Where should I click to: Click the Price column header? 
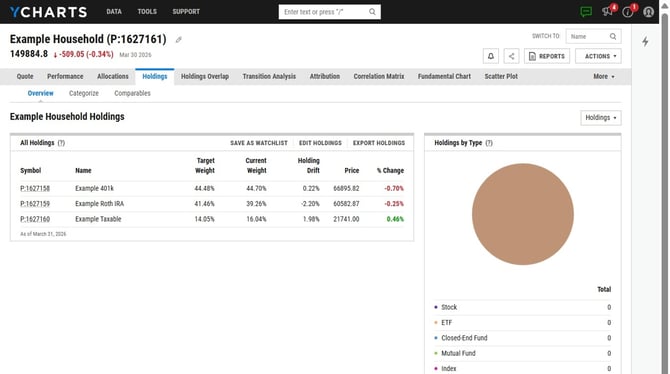[x=352, y=171]
